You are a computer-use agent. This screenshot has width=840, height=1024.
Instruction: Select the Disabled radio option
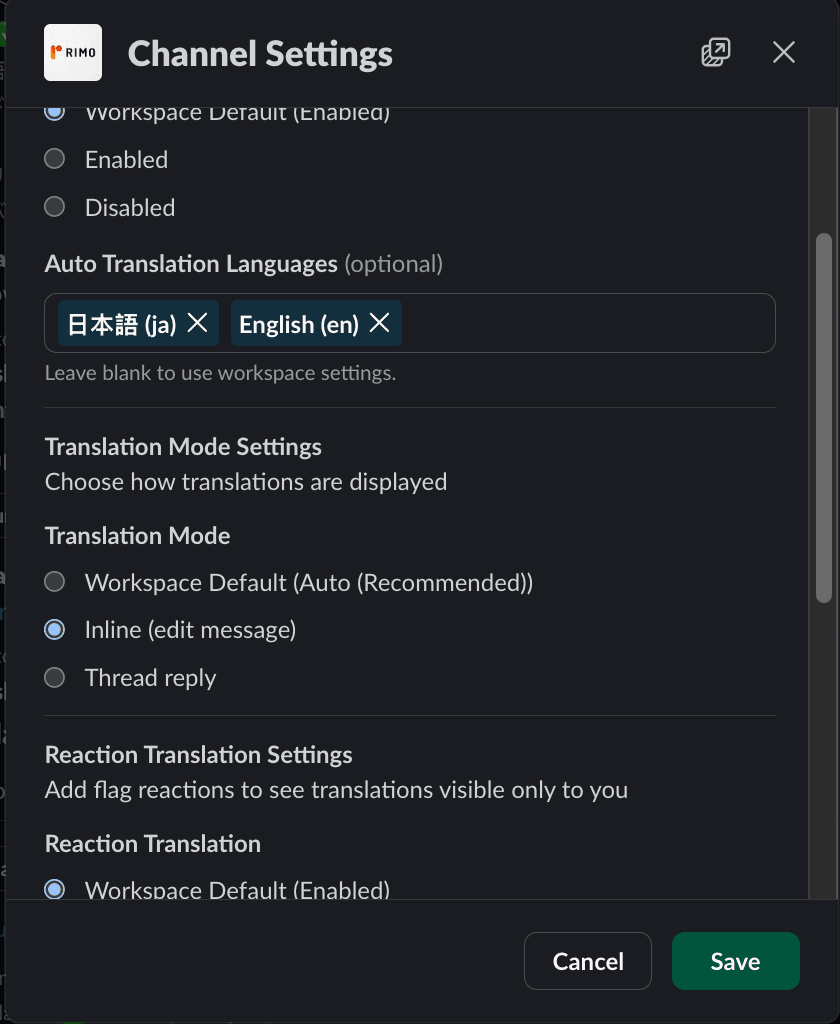[x=54, y=206]
